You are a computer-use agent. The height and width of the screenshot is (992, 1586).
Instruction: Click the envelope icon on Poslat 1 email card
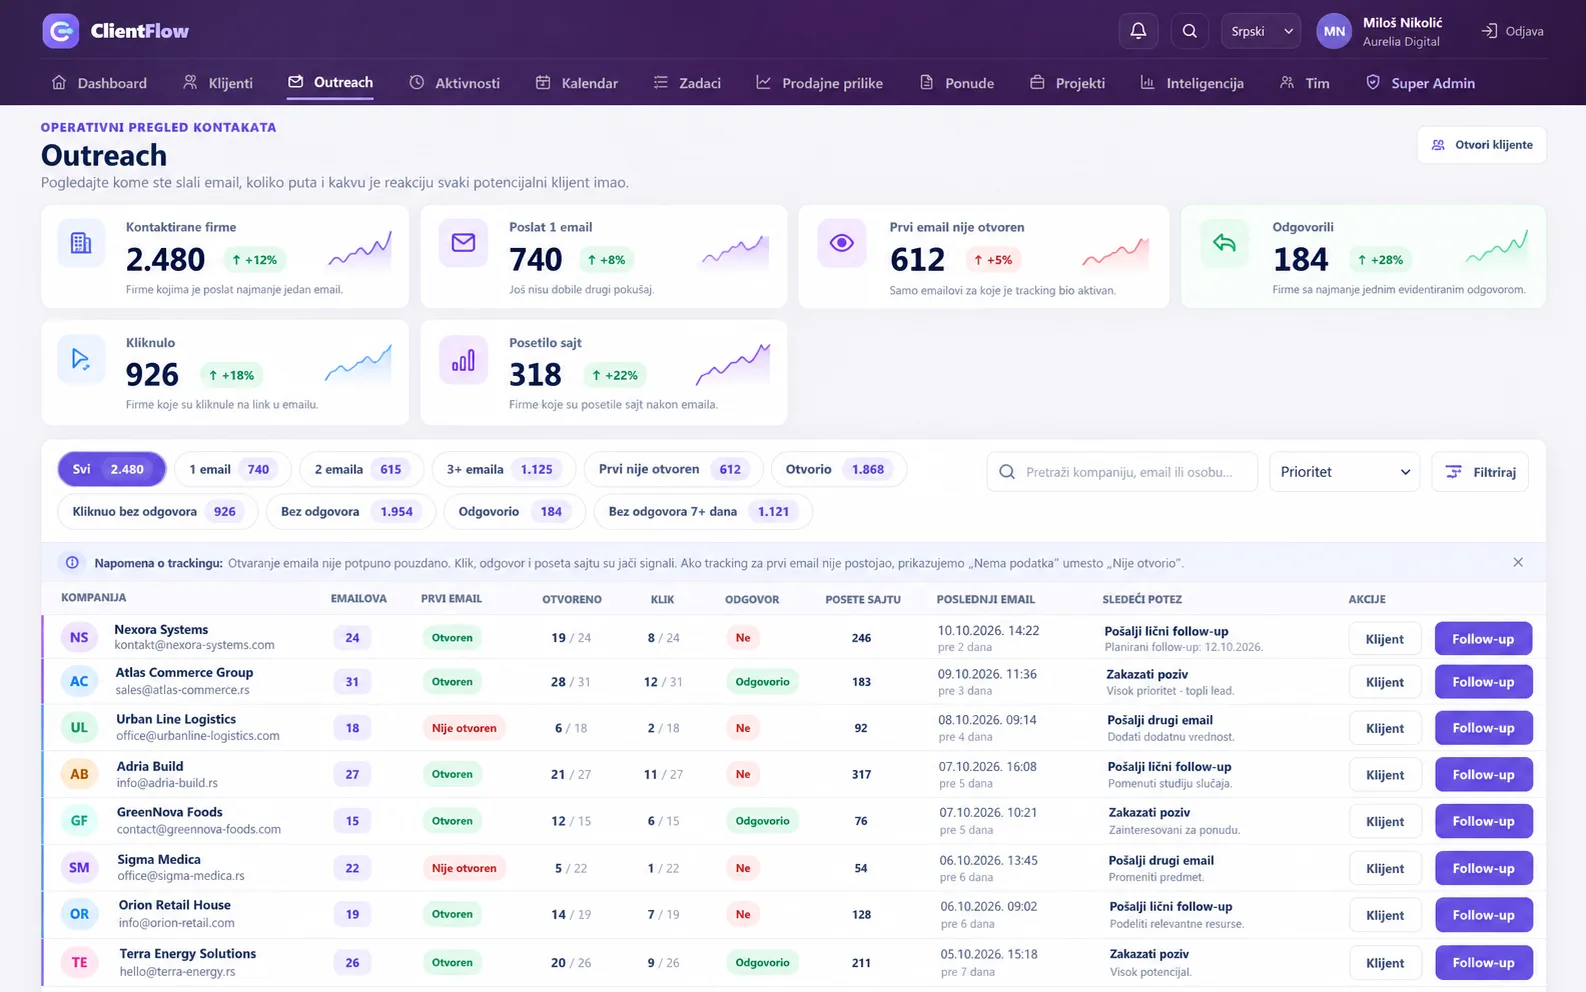point(463,243)
